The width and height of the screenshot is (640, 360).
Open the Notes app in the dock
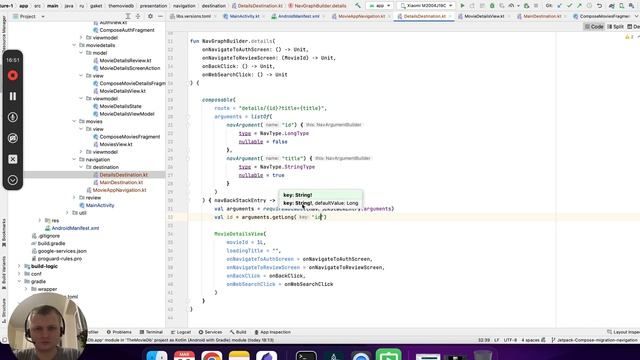(239, 356)
